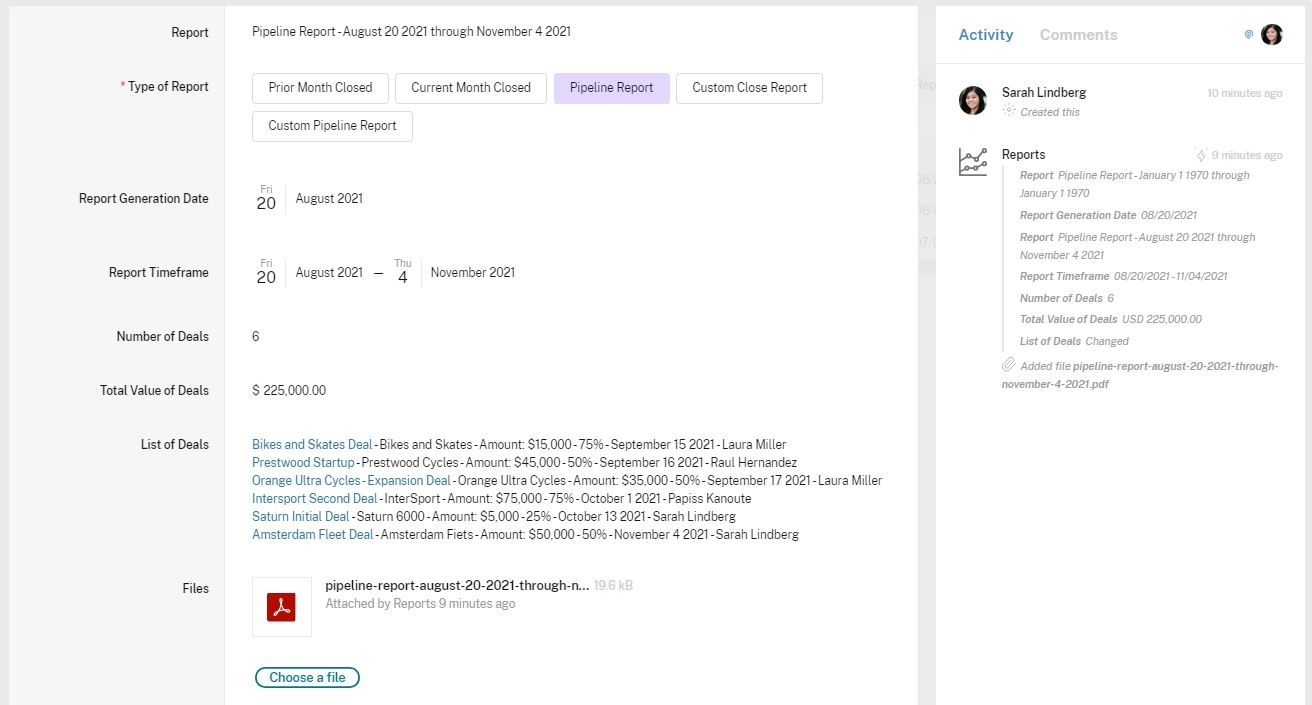Select Current Month Closed report type
Image resolution: width=1312 pixels, height=705 pixels.
[470, 88]
